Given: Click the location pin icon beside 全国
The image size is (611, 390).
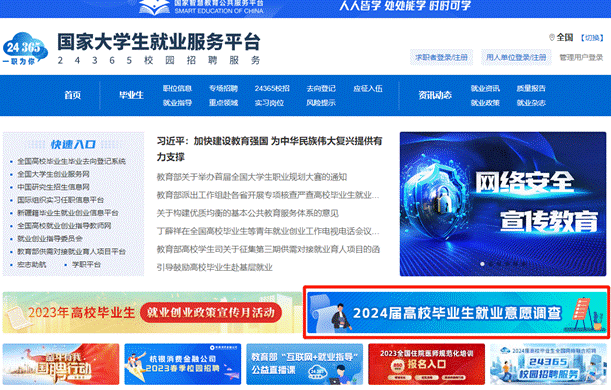Looking at the screenshot, I should pyautogui.click(x=551, y=37).
